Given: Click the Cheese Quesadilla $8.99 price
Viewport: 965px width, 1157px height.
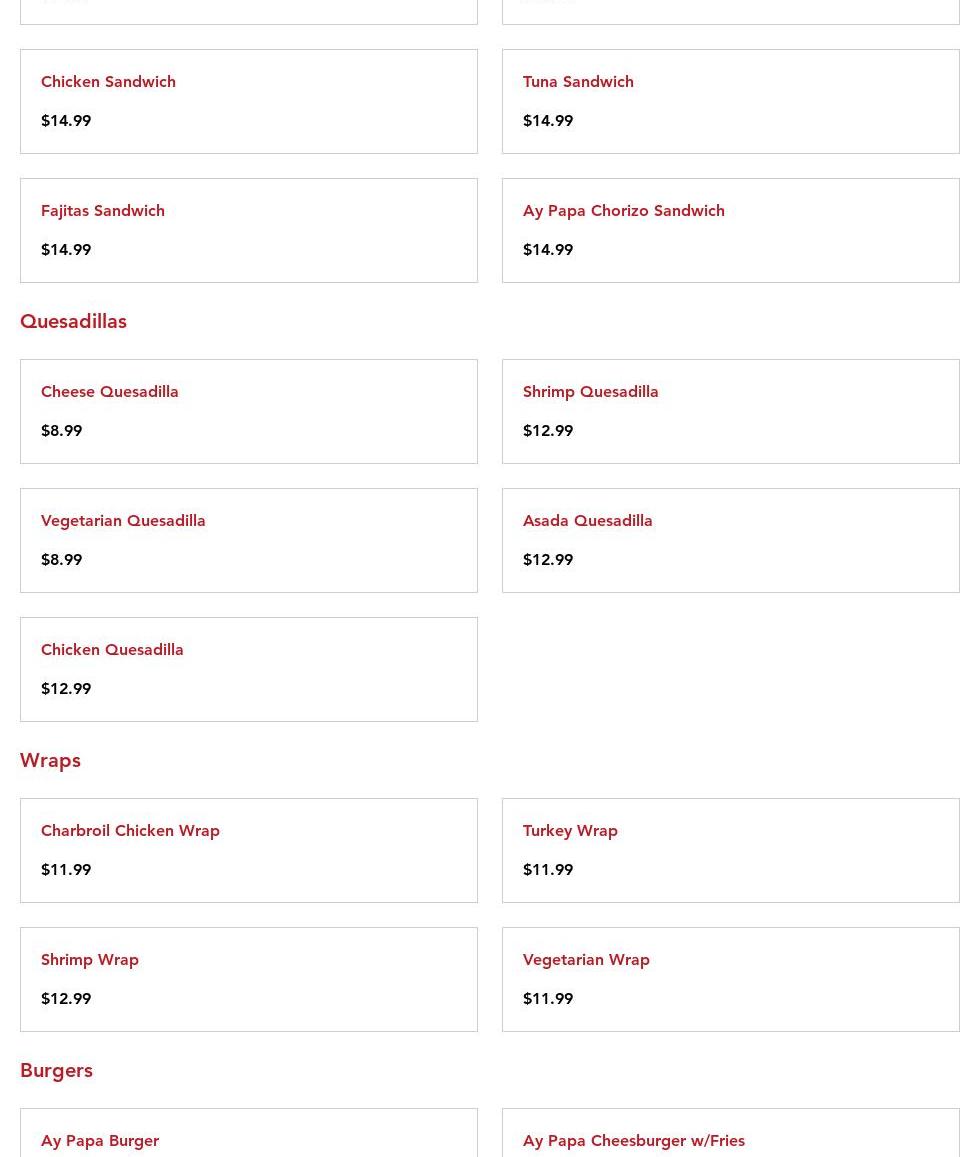Looking at the screenshot, I should tap(61, 430).
